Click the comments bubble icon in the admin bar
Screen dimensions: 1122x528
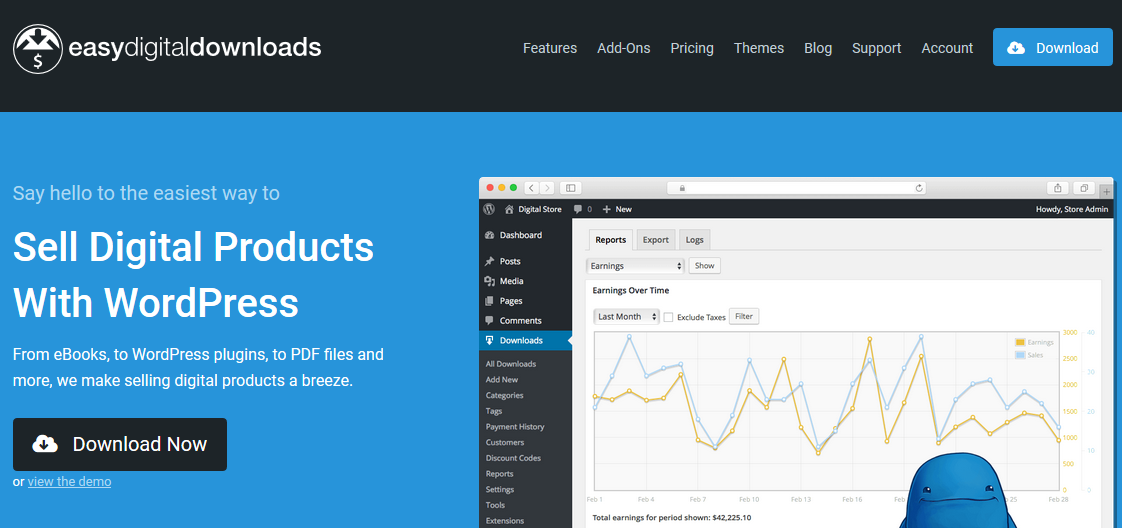click(577, 210)
